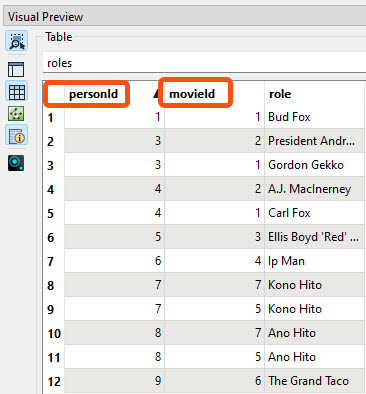Select the Visual Preview panel title
The height and width of the screenshot is (394, 366).
click(46, 17)
